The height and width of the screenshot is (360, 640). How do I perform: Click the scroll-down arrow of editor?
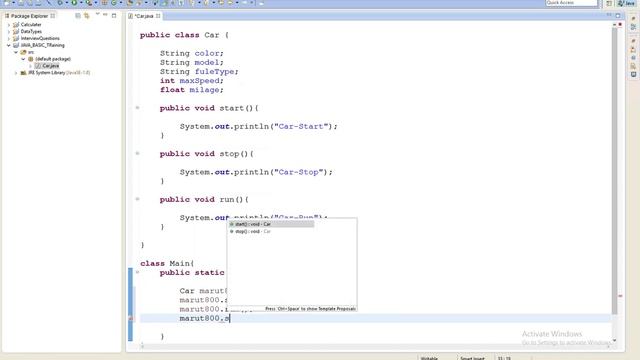point(614,340)
